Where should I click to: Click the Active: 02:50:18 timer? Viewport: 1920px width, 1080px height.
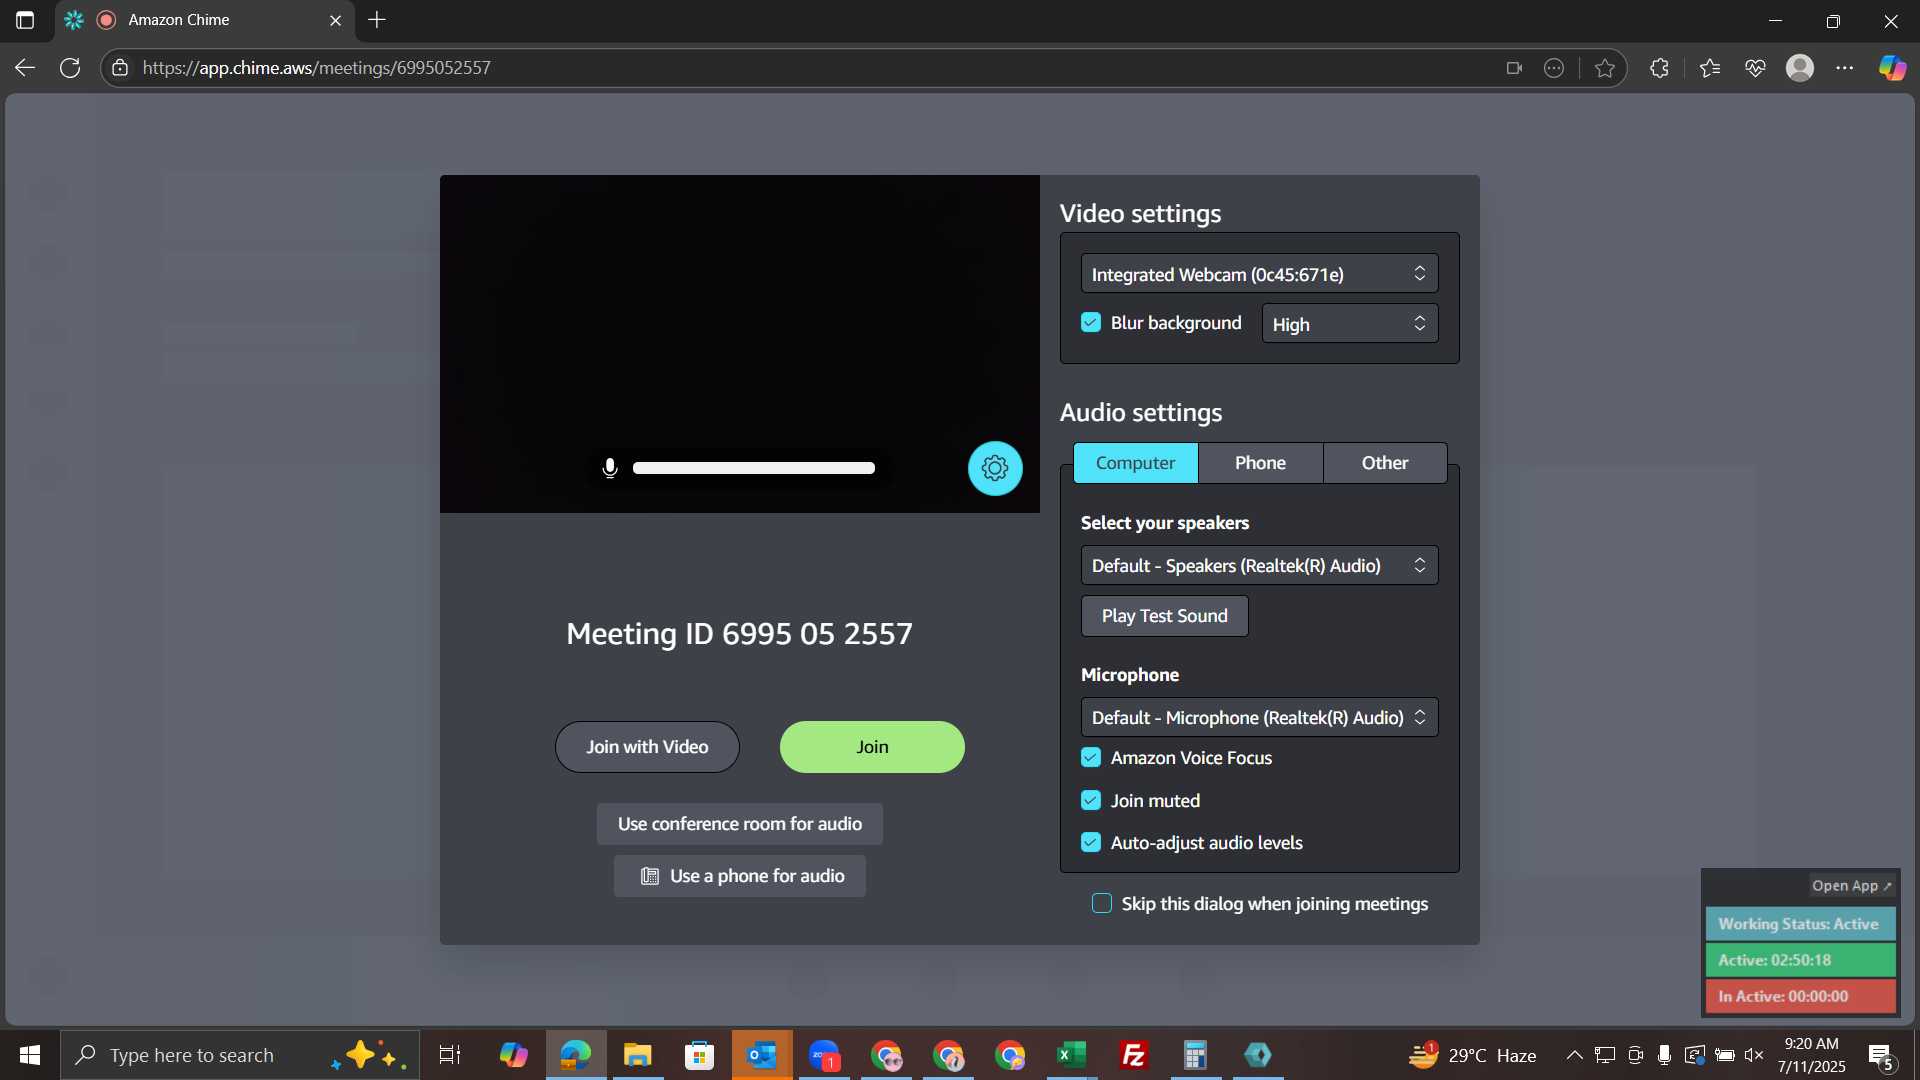click(1800, 960)
